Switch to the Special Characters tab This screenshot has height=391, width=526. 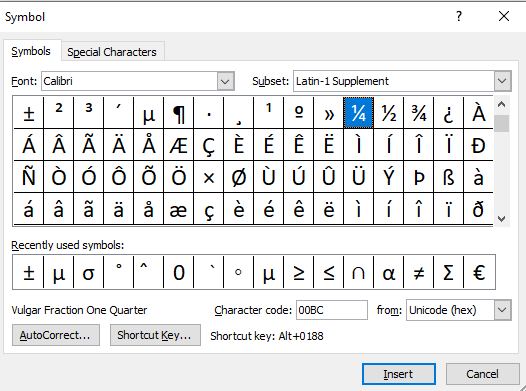tap(112, 52)
